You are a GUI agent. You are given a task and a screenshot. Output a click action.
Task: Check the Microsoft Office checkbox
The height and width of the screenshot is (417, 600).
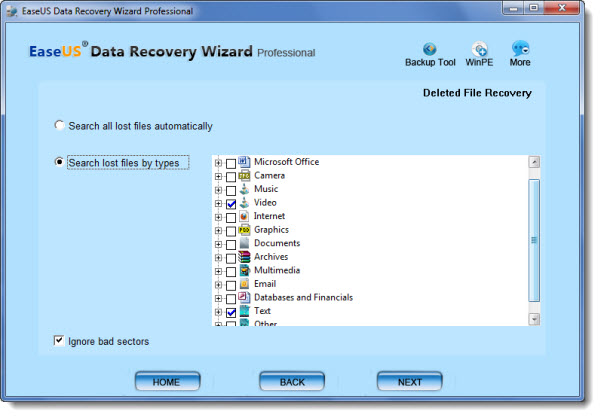231,163
